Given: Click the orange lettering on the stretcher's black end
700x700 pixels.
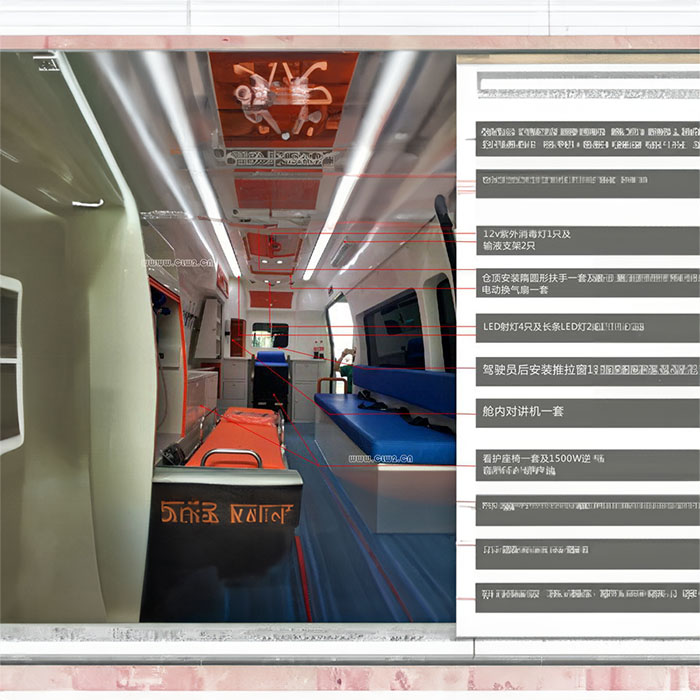Looking at the screenshot, I should pyautogui.click(x=226, y=515).
